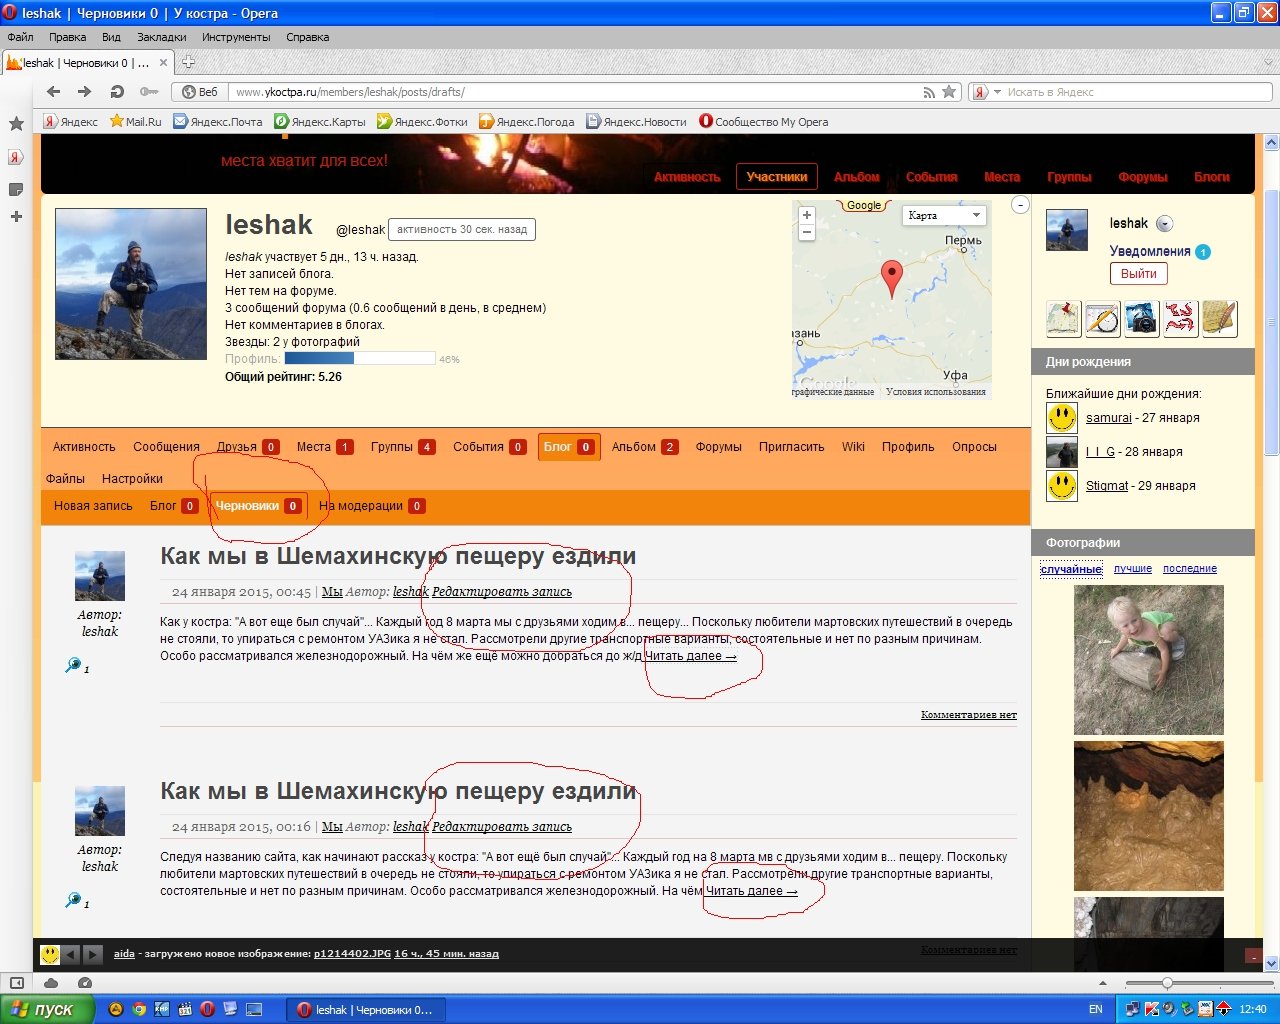Image resolution: width=1280 pixels, height=1024 pixels.
Task: Open Opera bookmarks star panel
Action: tap(16, 124)
